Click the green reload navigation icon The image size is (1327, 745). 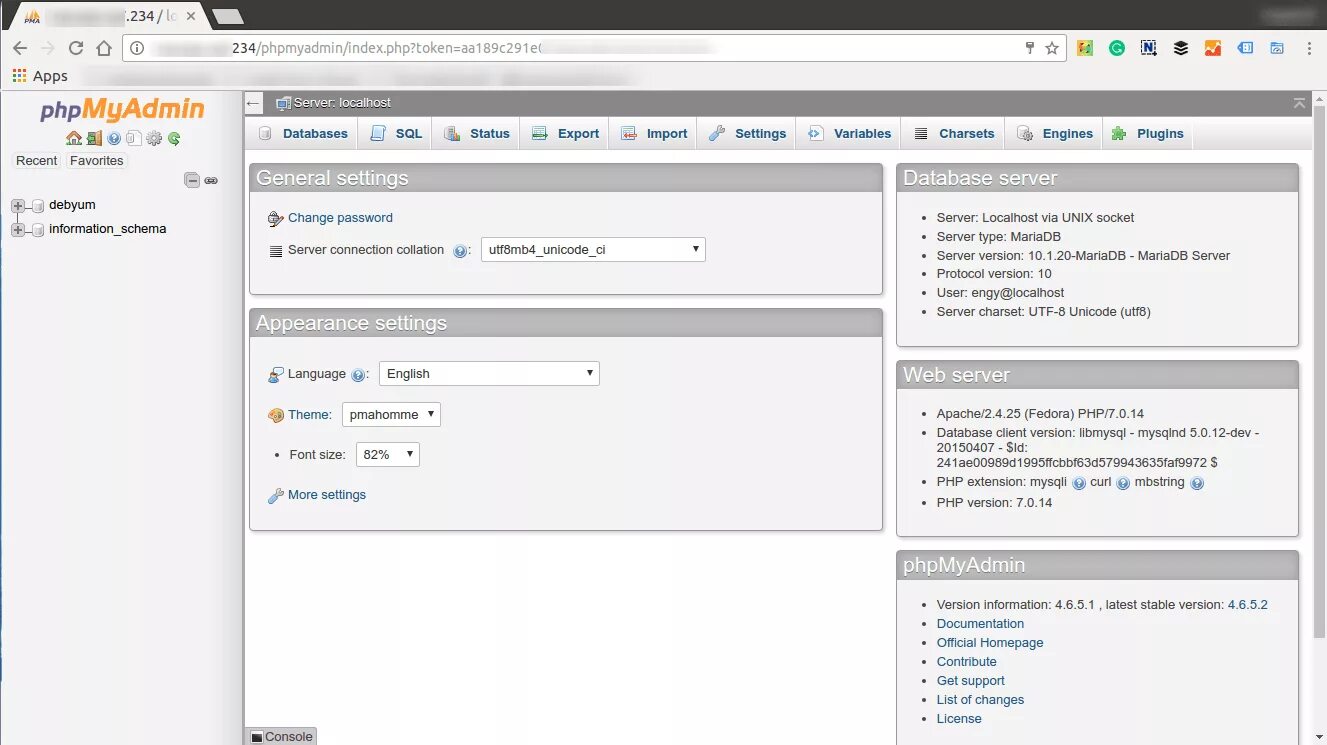coord(174,139)
